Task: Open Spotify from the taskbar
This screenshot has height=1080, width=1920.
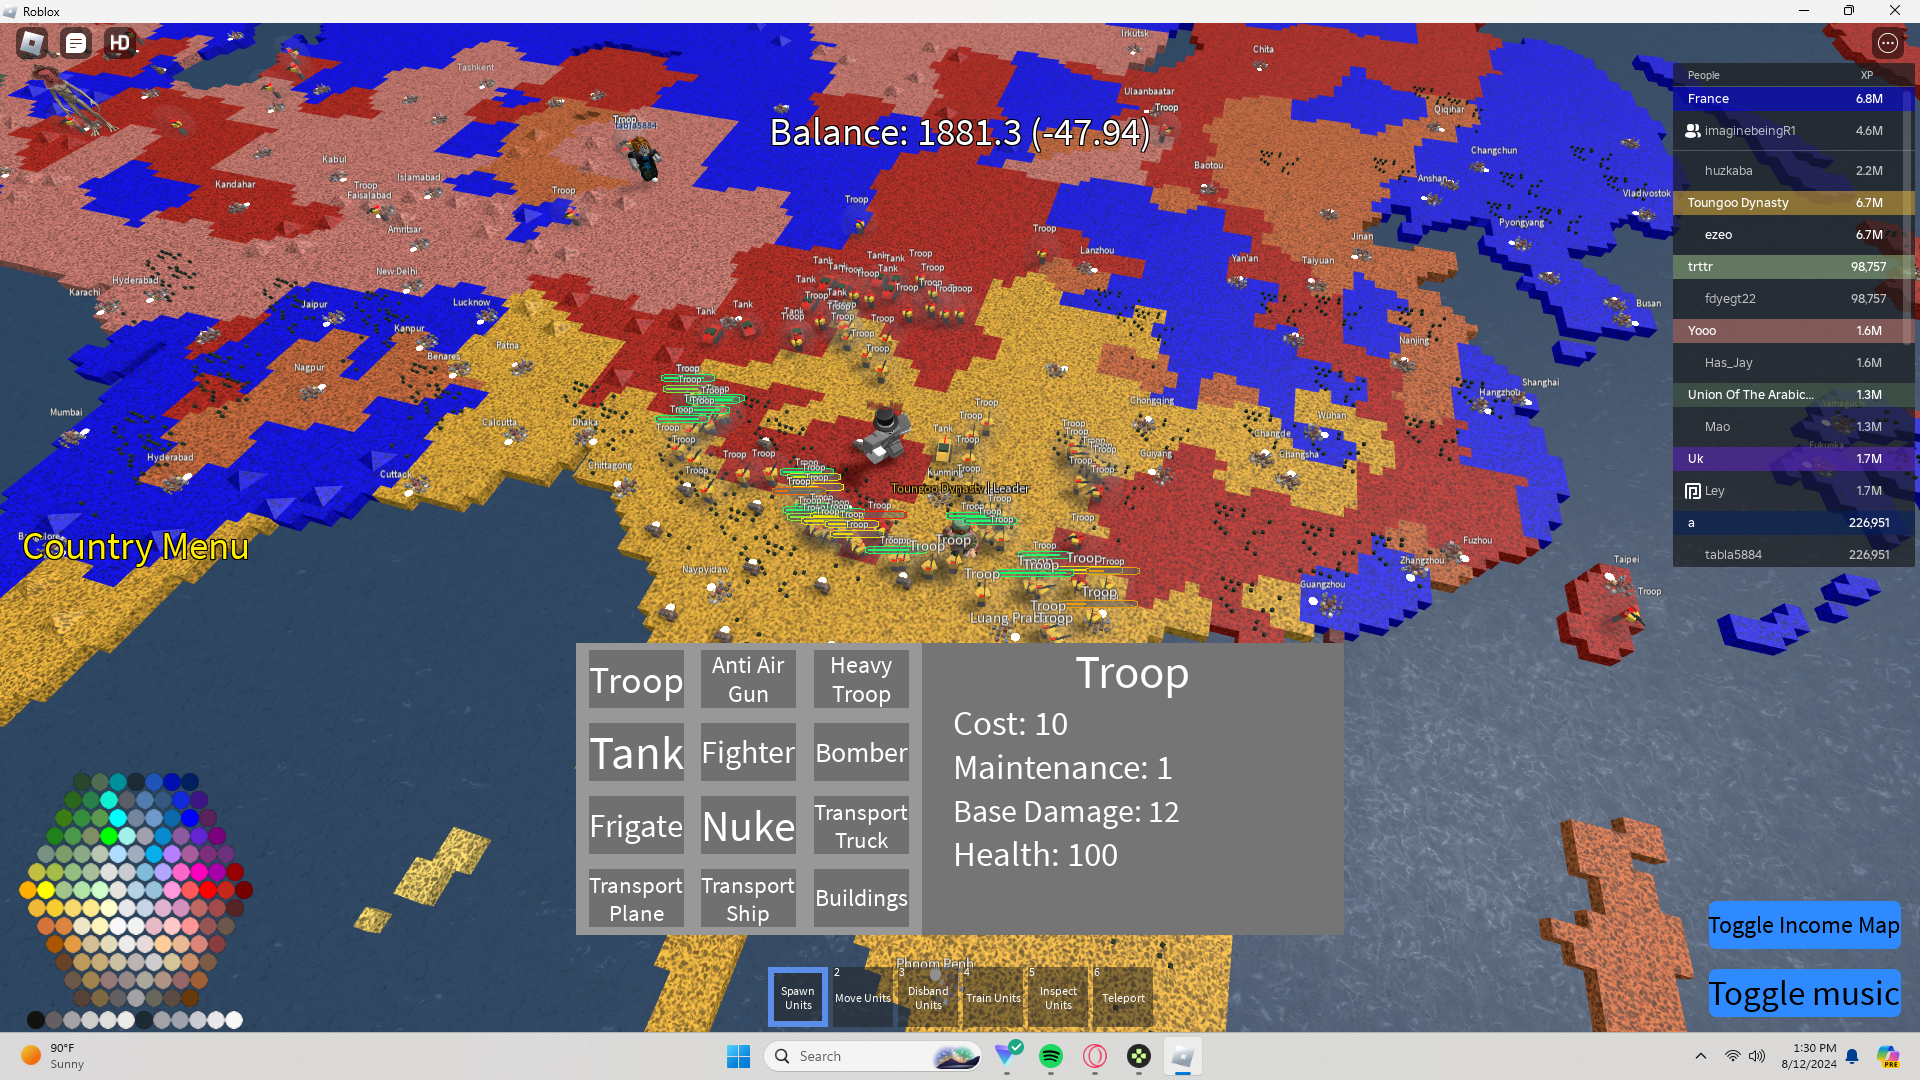Action: 1050,1056
